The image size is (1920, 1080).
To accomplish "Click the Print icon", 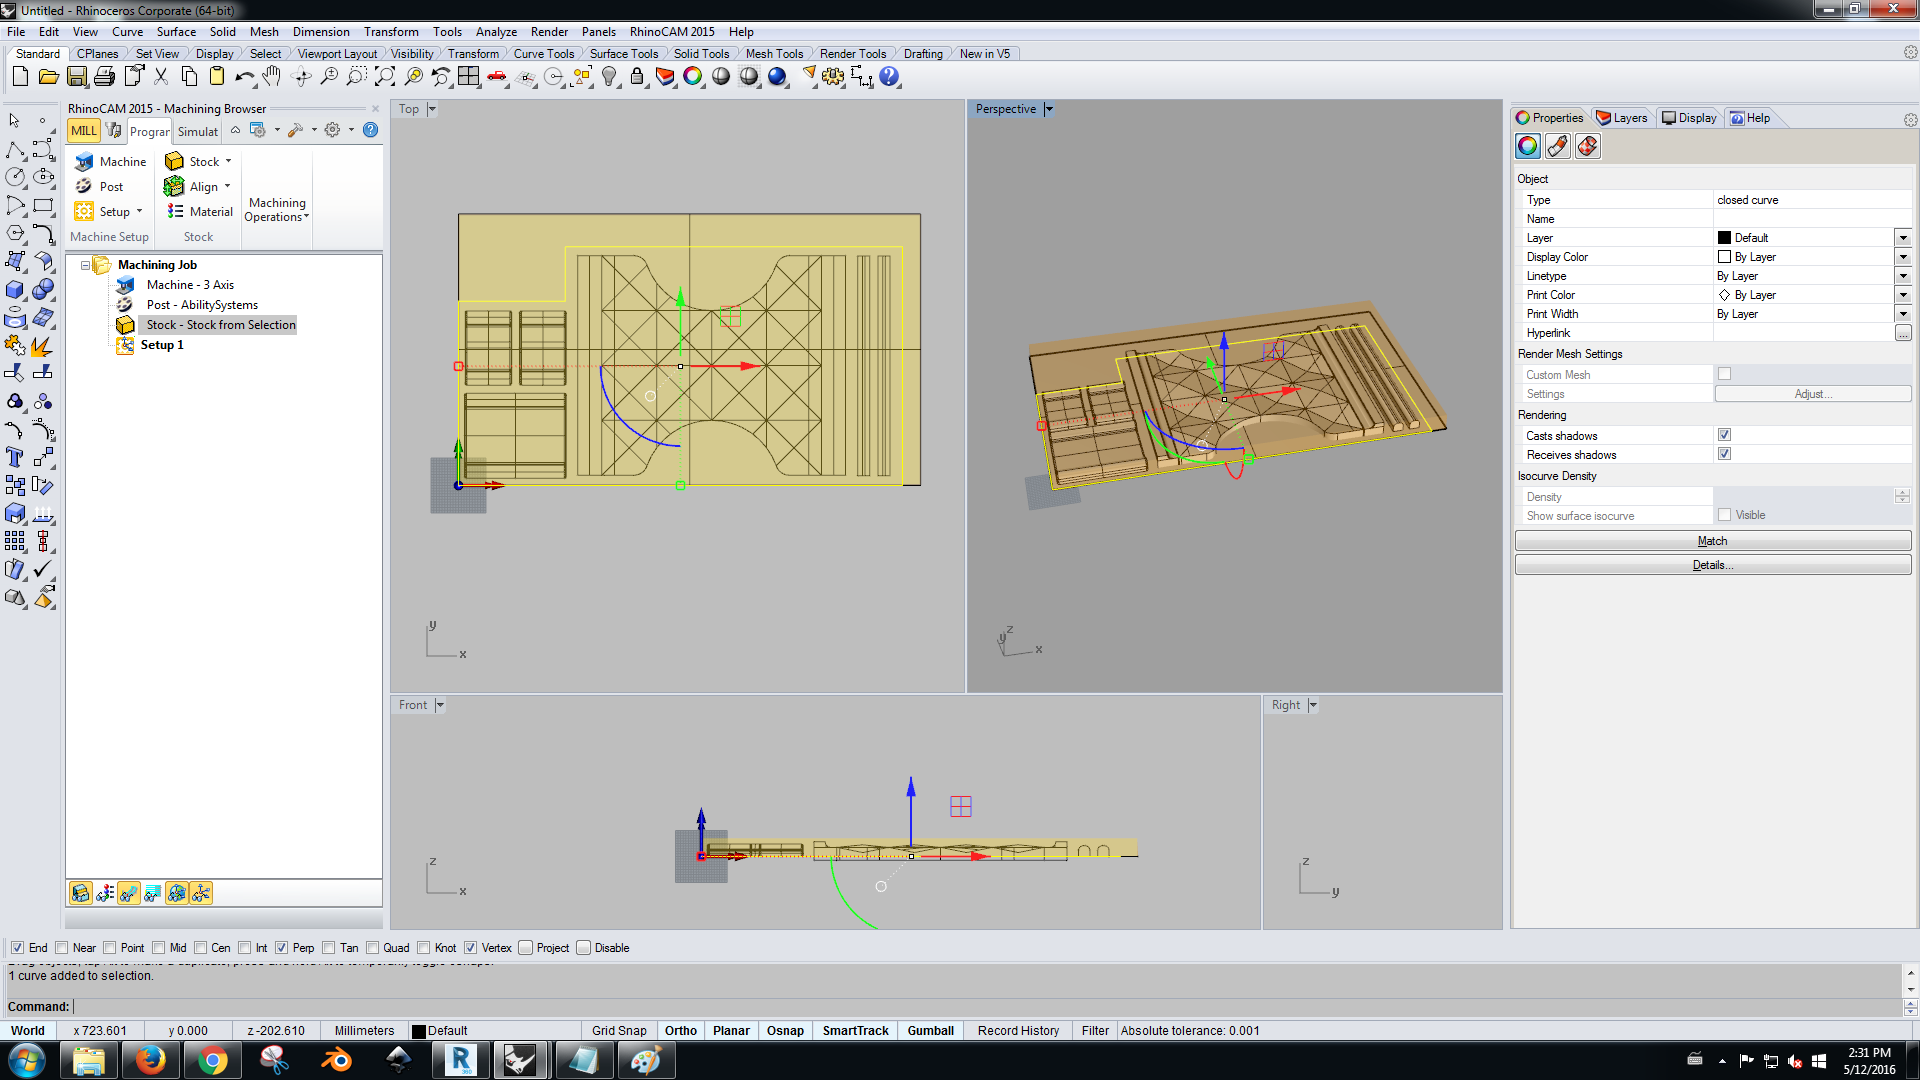I will (x=104, y=76).
